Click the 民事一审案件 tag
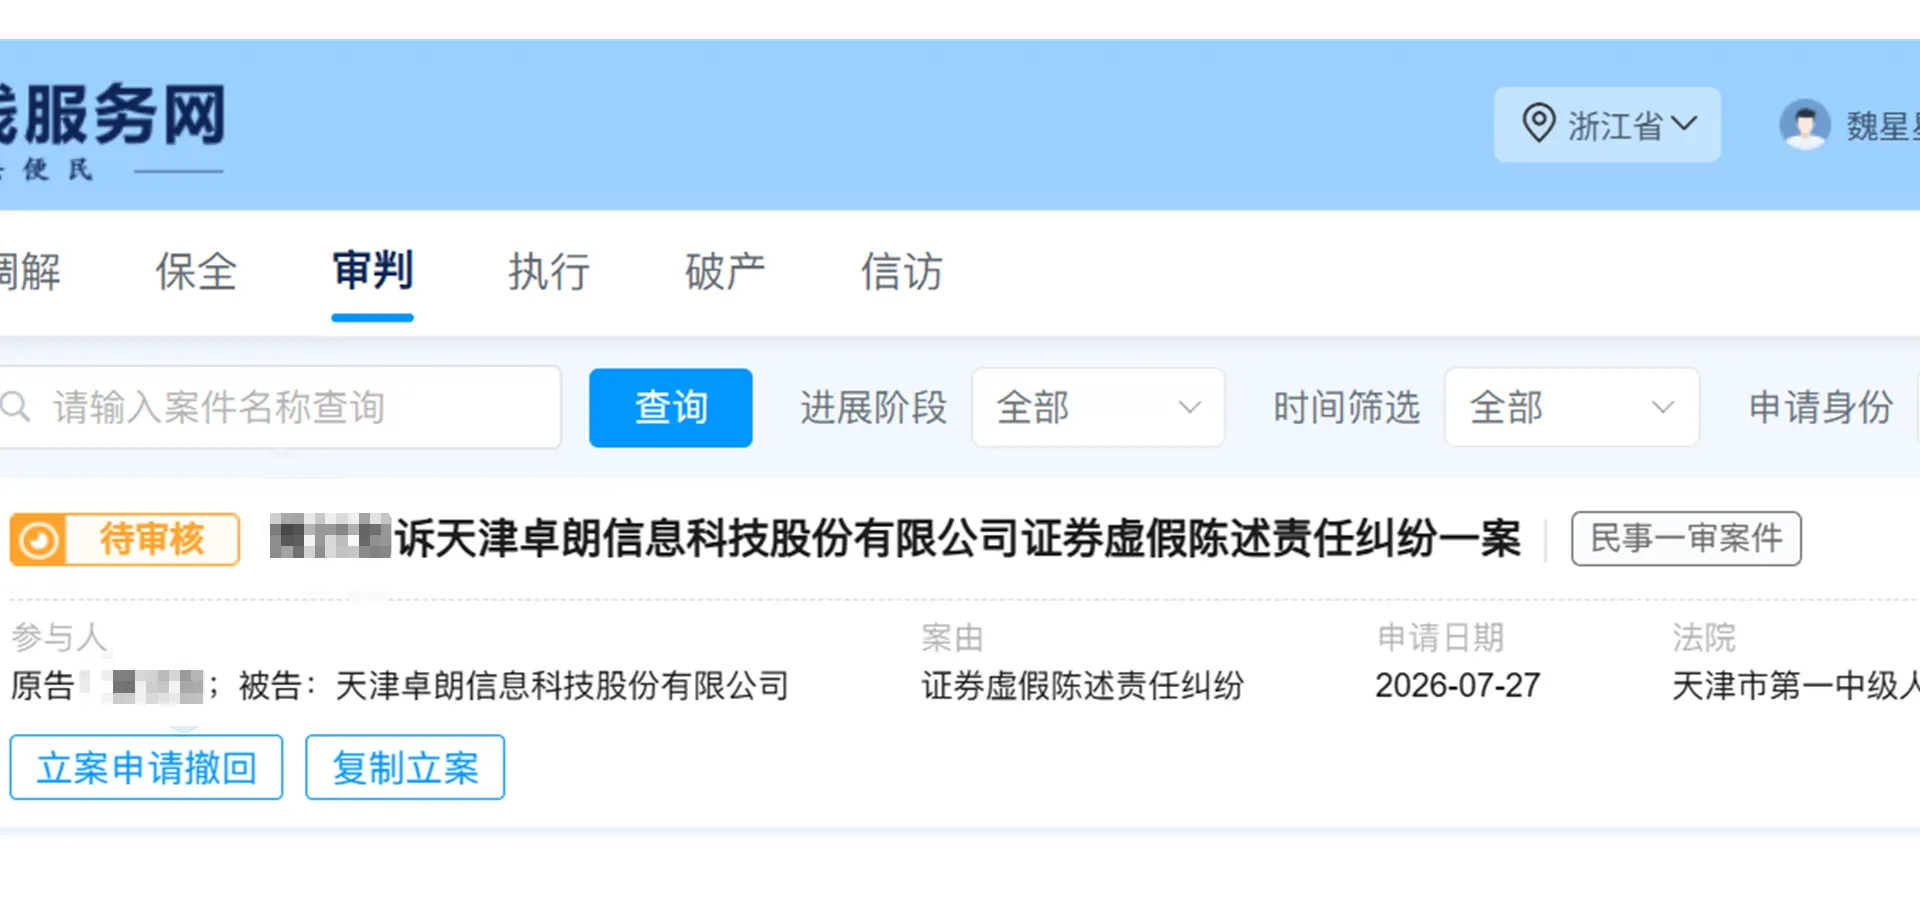 tap(1686, 538)
